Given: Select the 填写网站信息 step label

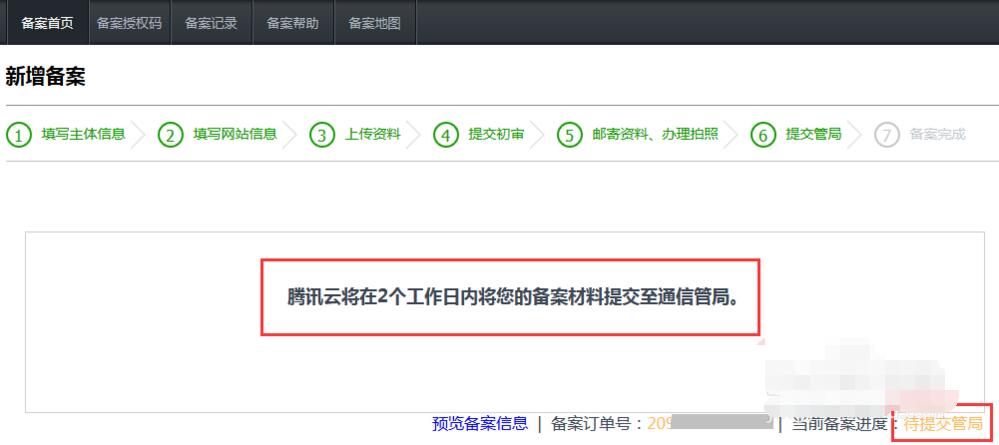Looking at the screenshot, I should pyautogui.click(x=235, y=135).
